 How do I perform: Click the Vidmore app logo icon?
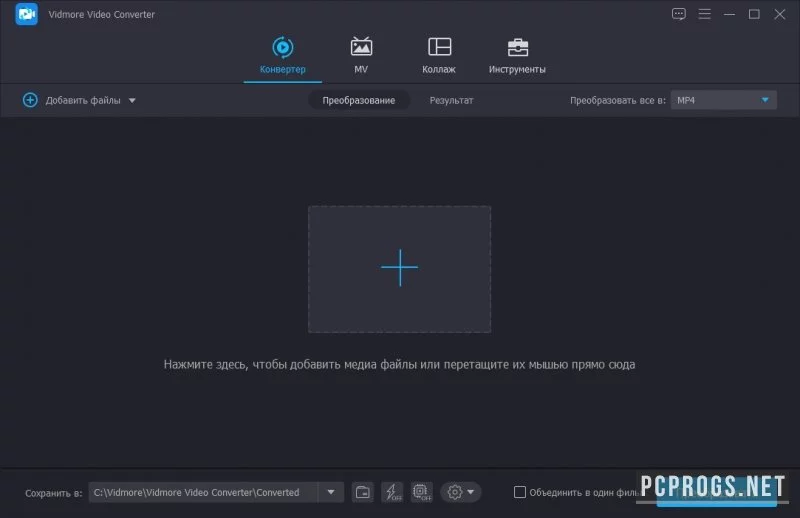27,14
